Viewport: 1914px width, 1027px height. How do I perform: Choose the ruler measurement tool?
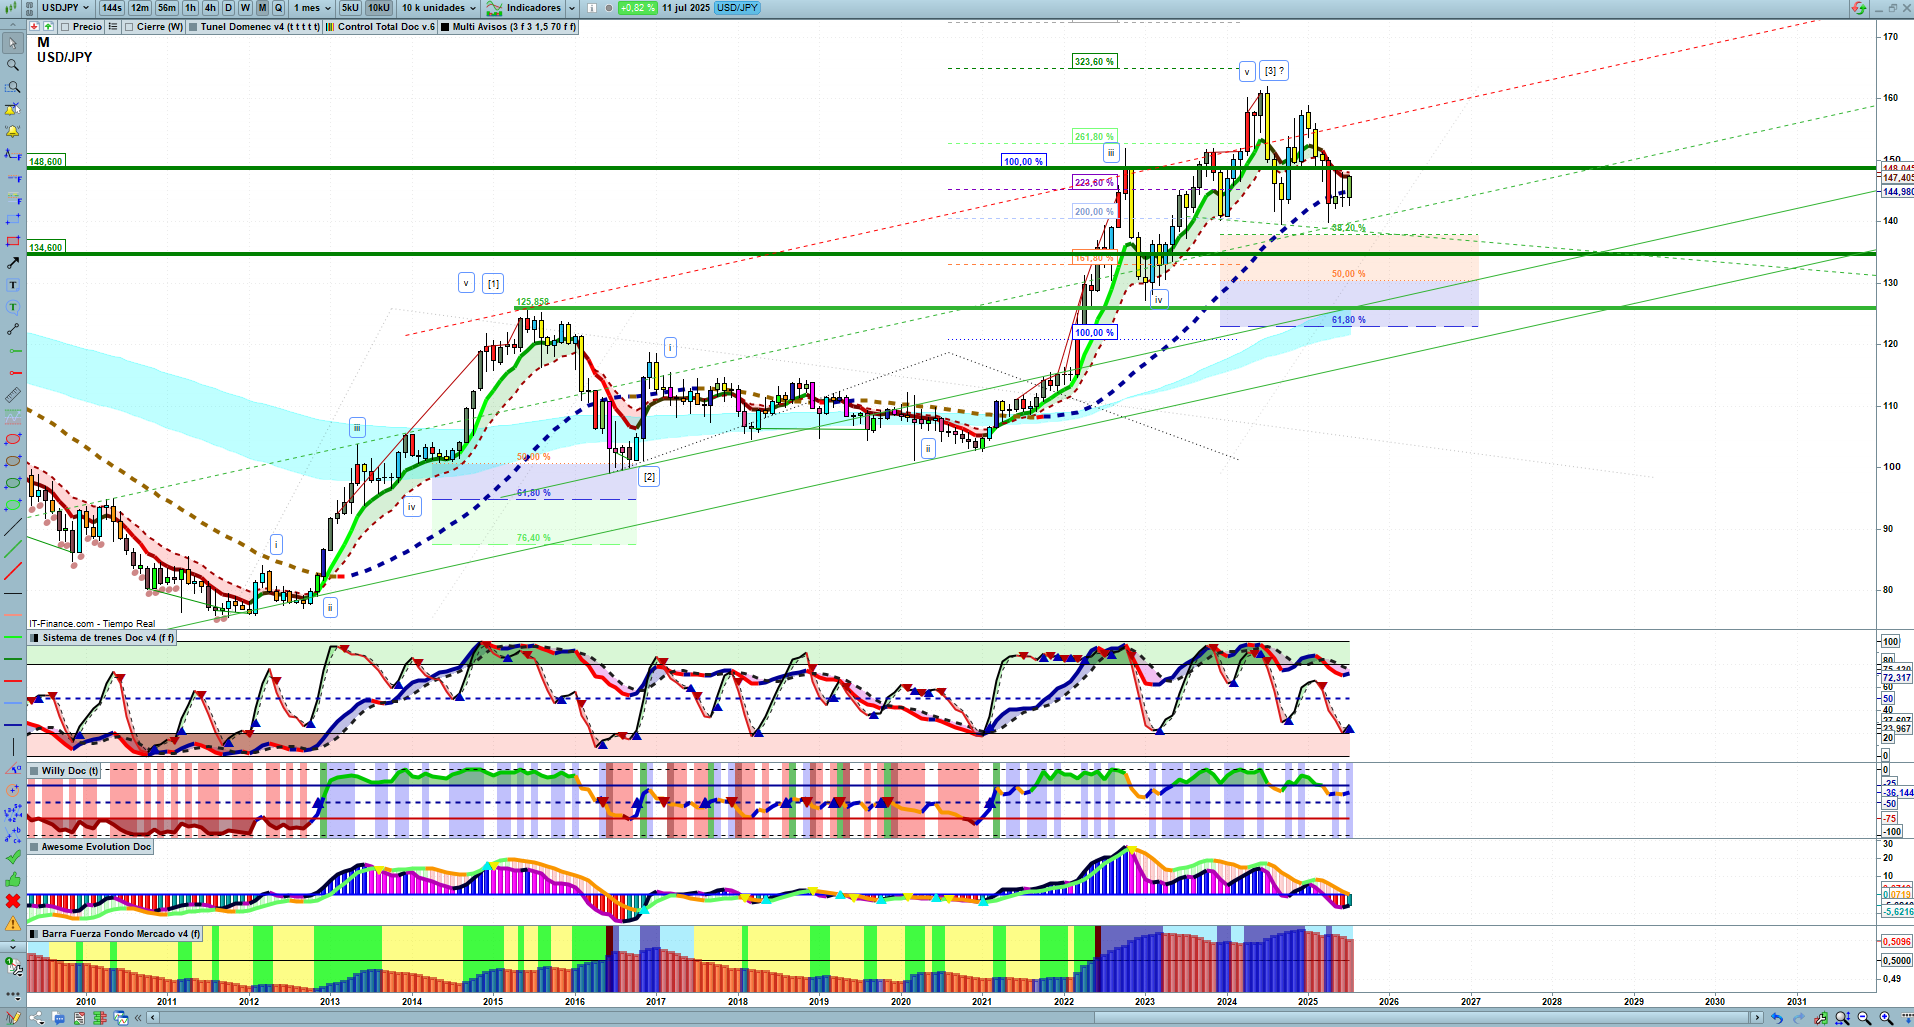point(13,395)
